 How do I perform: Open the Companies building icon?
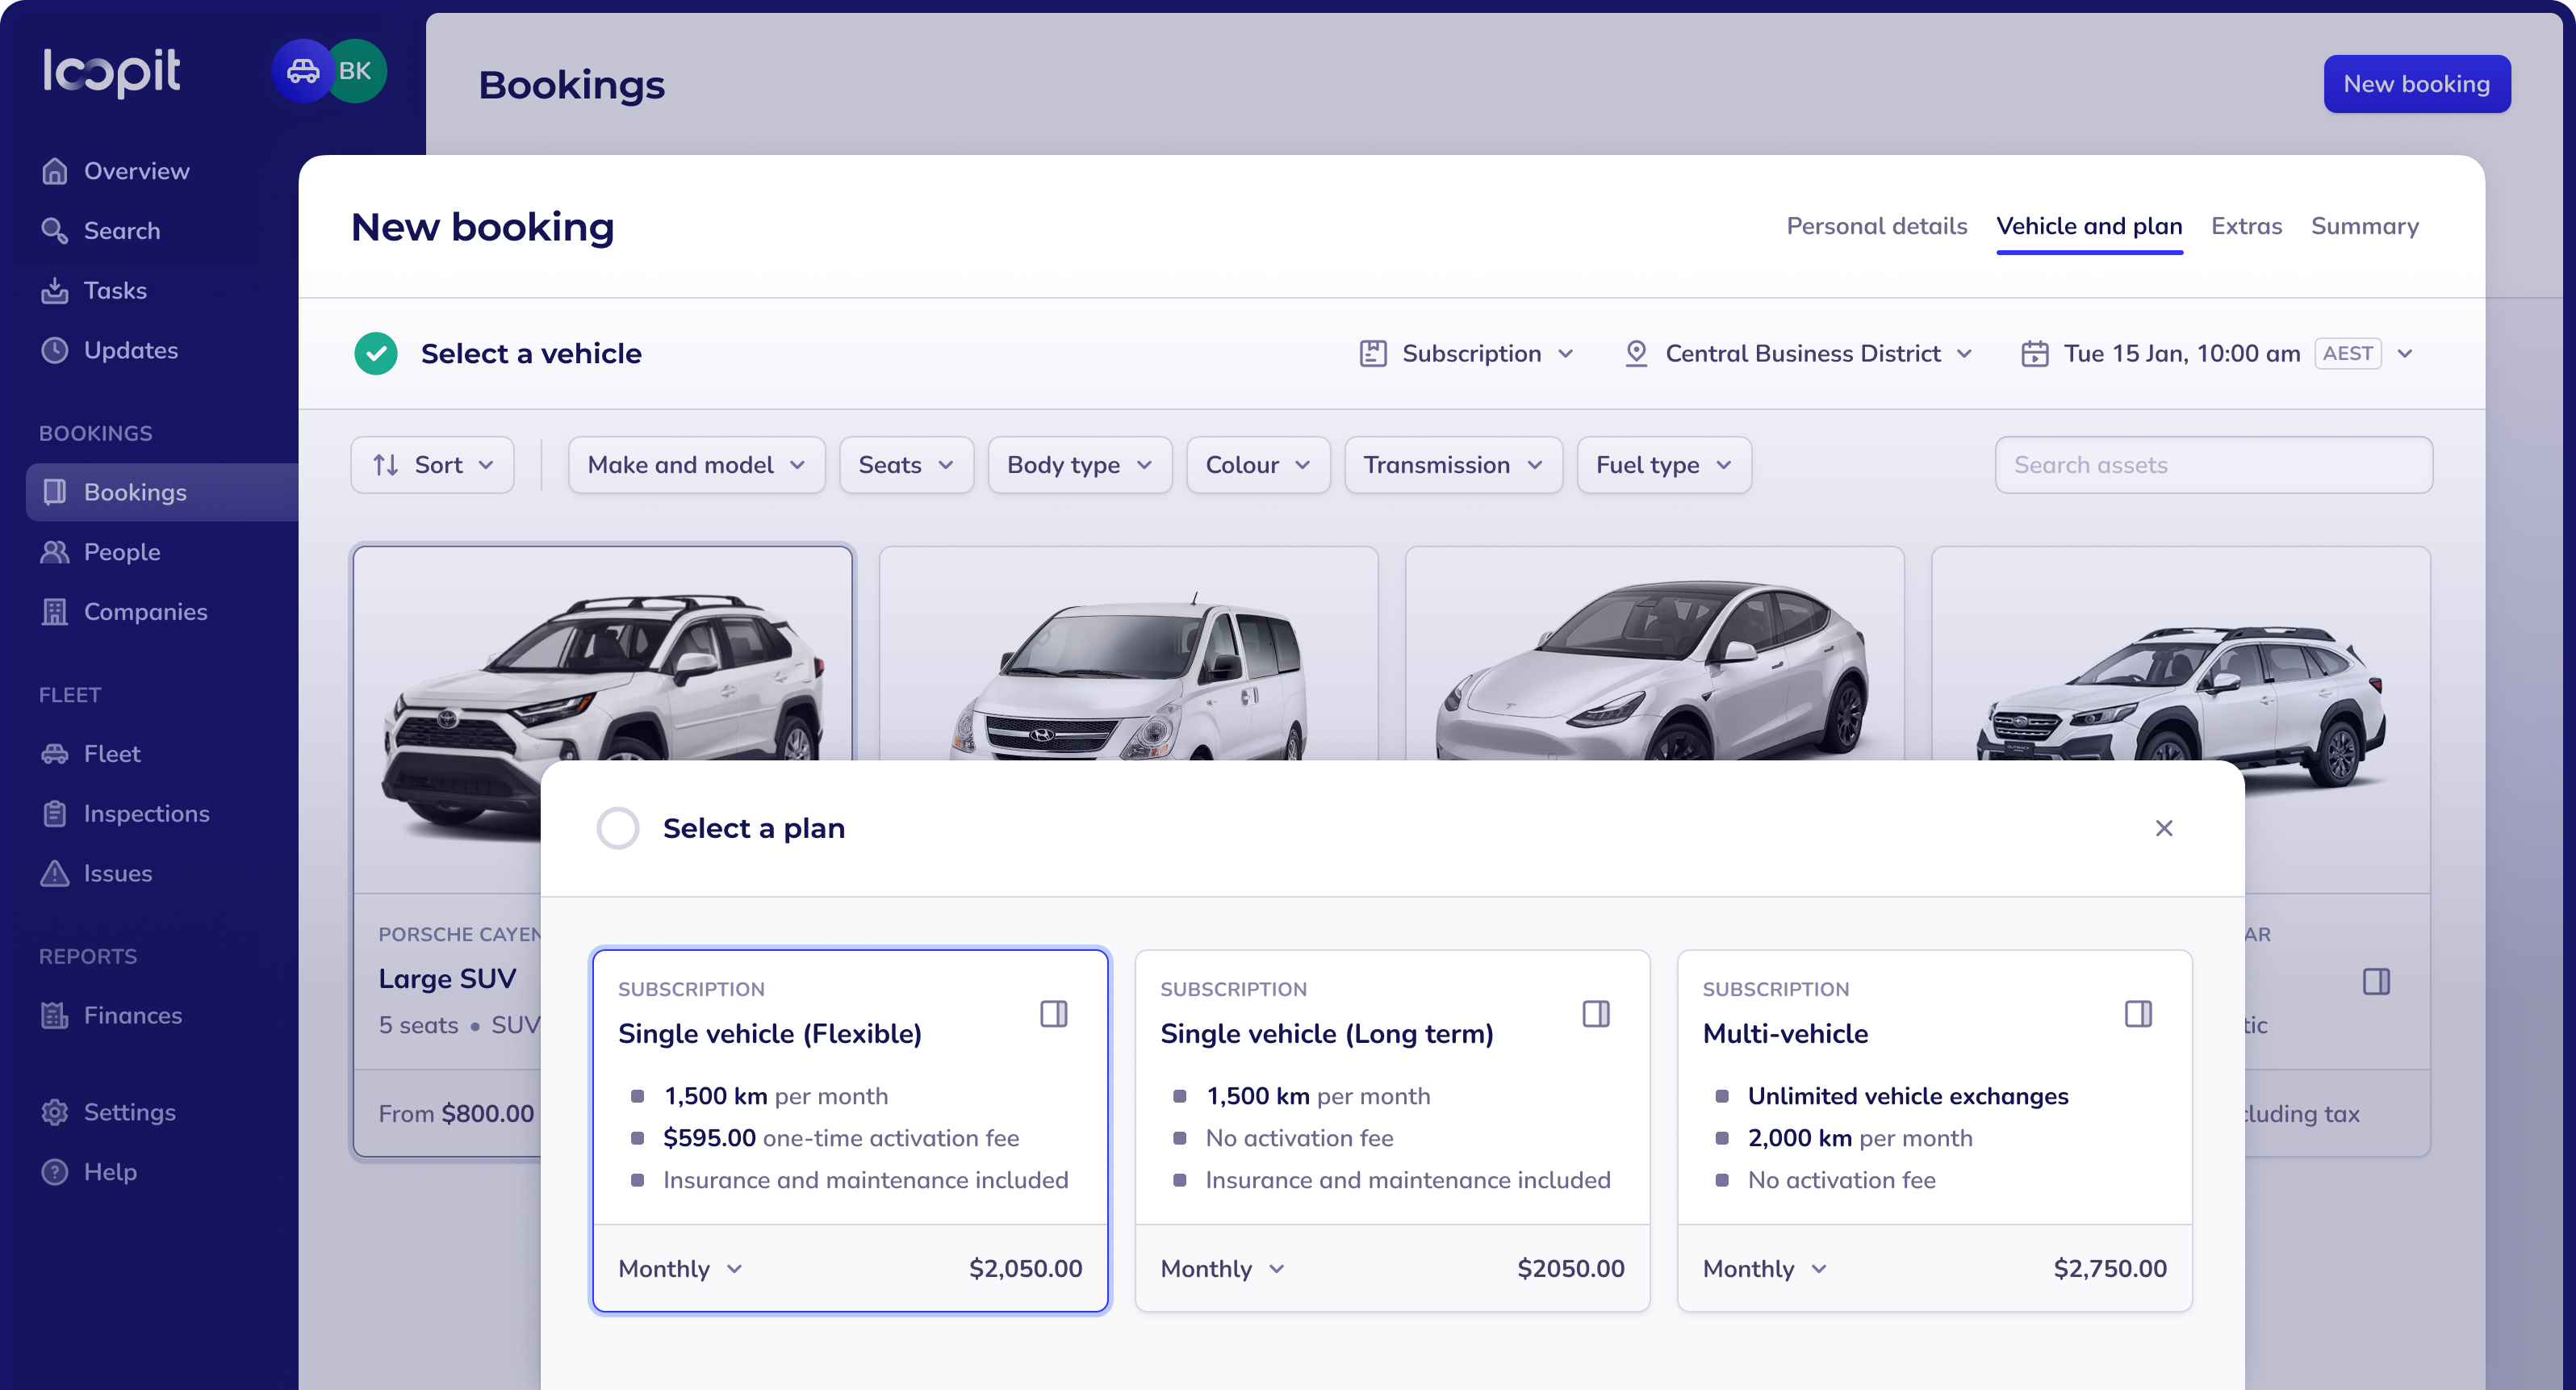pyautogui.click(x=55, y=611)
